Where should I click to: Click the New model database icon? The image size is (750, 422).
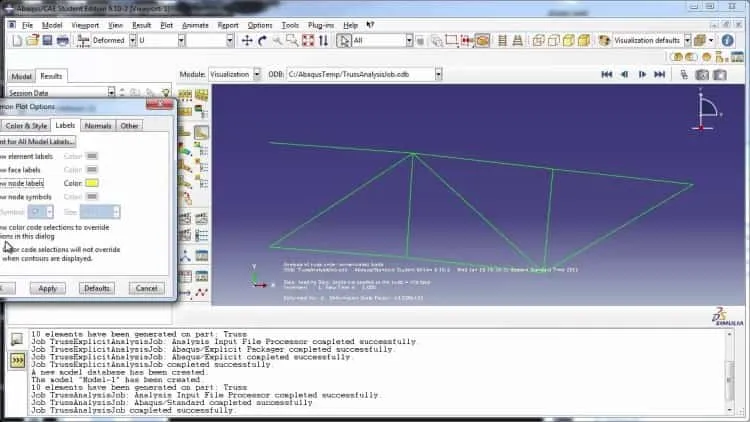click(17, 41)
